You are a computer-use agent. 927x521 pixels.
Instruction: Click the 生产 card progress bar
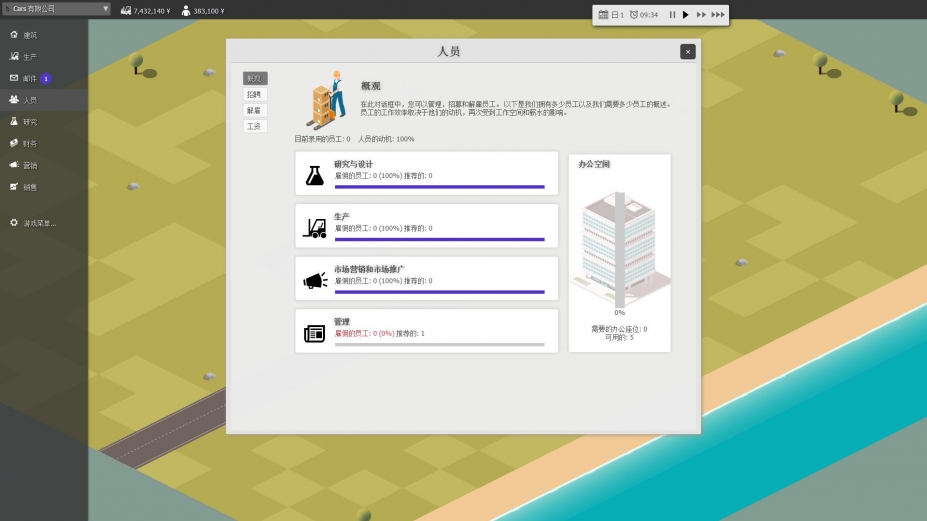[439, 240]
